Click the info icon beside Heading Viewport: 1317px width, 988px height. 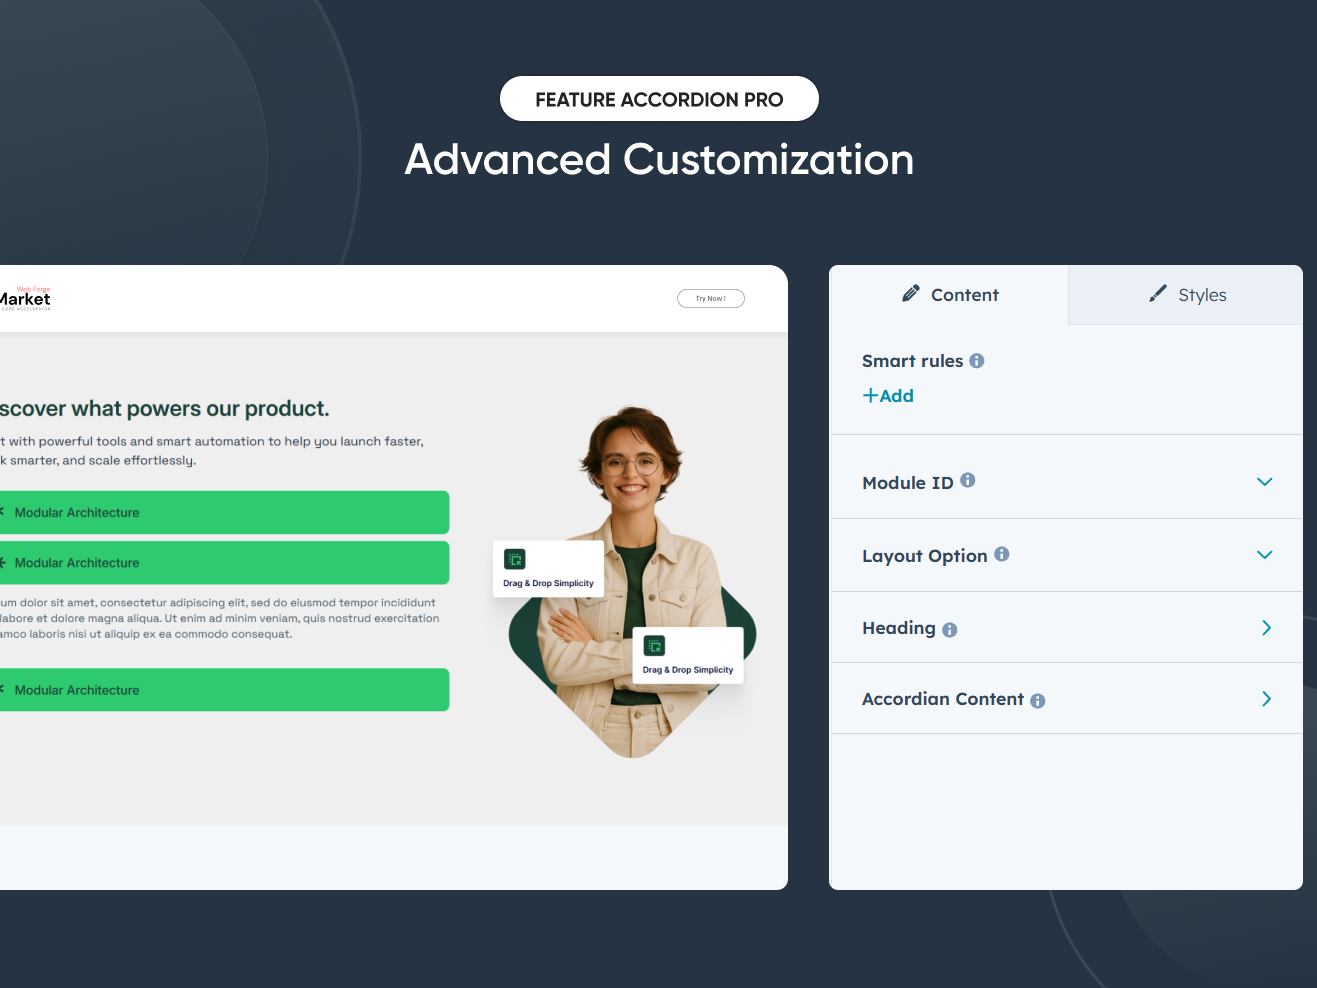pos(949,629)
